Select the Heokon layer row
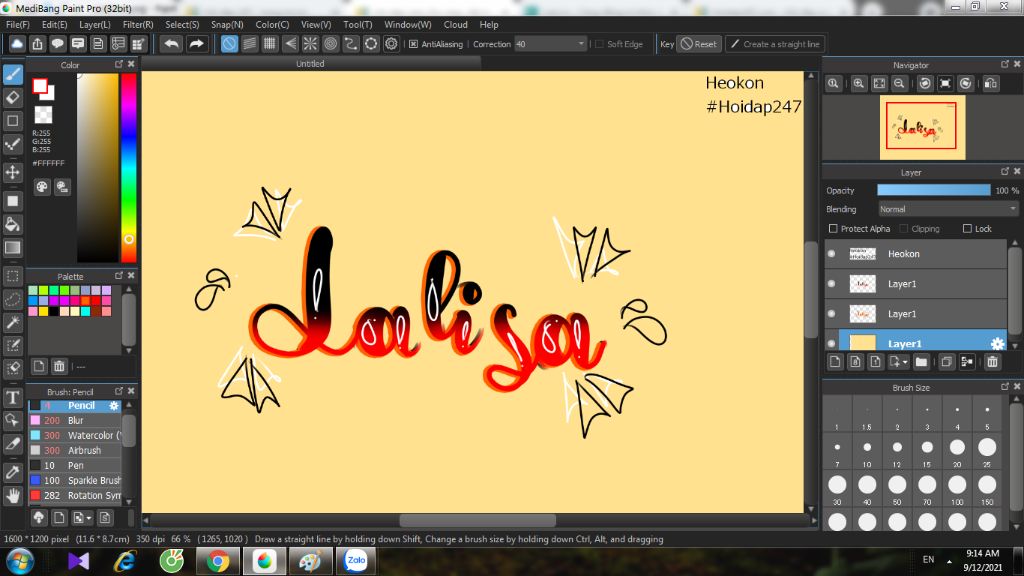Screen dimensions: 1024x576 point(915,254)
